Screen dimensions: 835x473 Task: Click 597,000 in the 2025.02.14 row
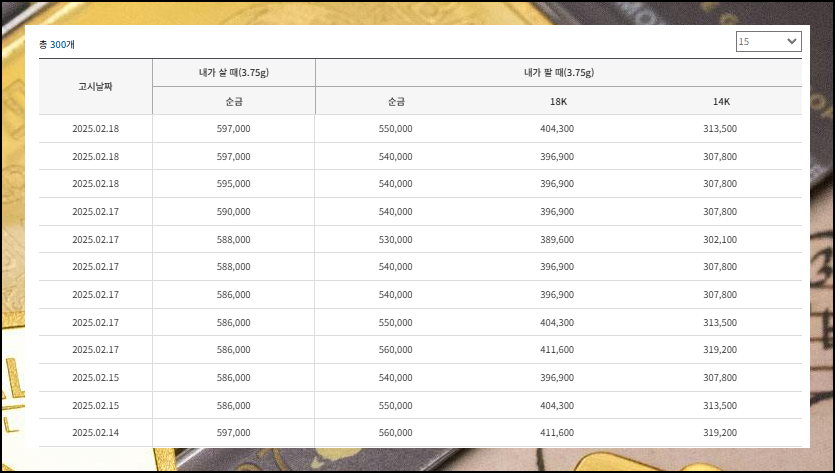(x=233, y=433)
